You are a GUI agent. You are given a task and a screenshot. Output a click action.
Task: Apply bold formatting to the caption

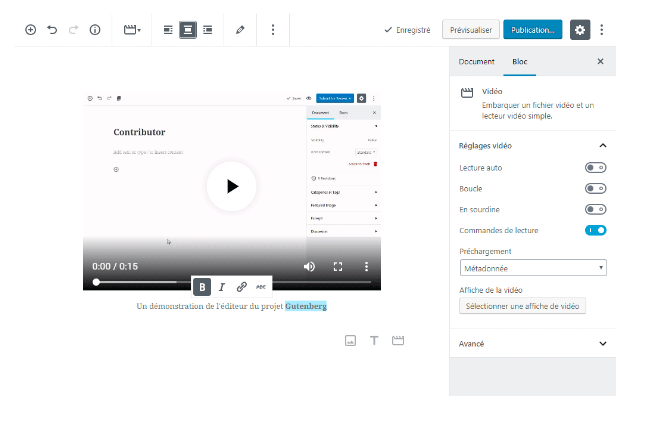click(x=202, y=287)
